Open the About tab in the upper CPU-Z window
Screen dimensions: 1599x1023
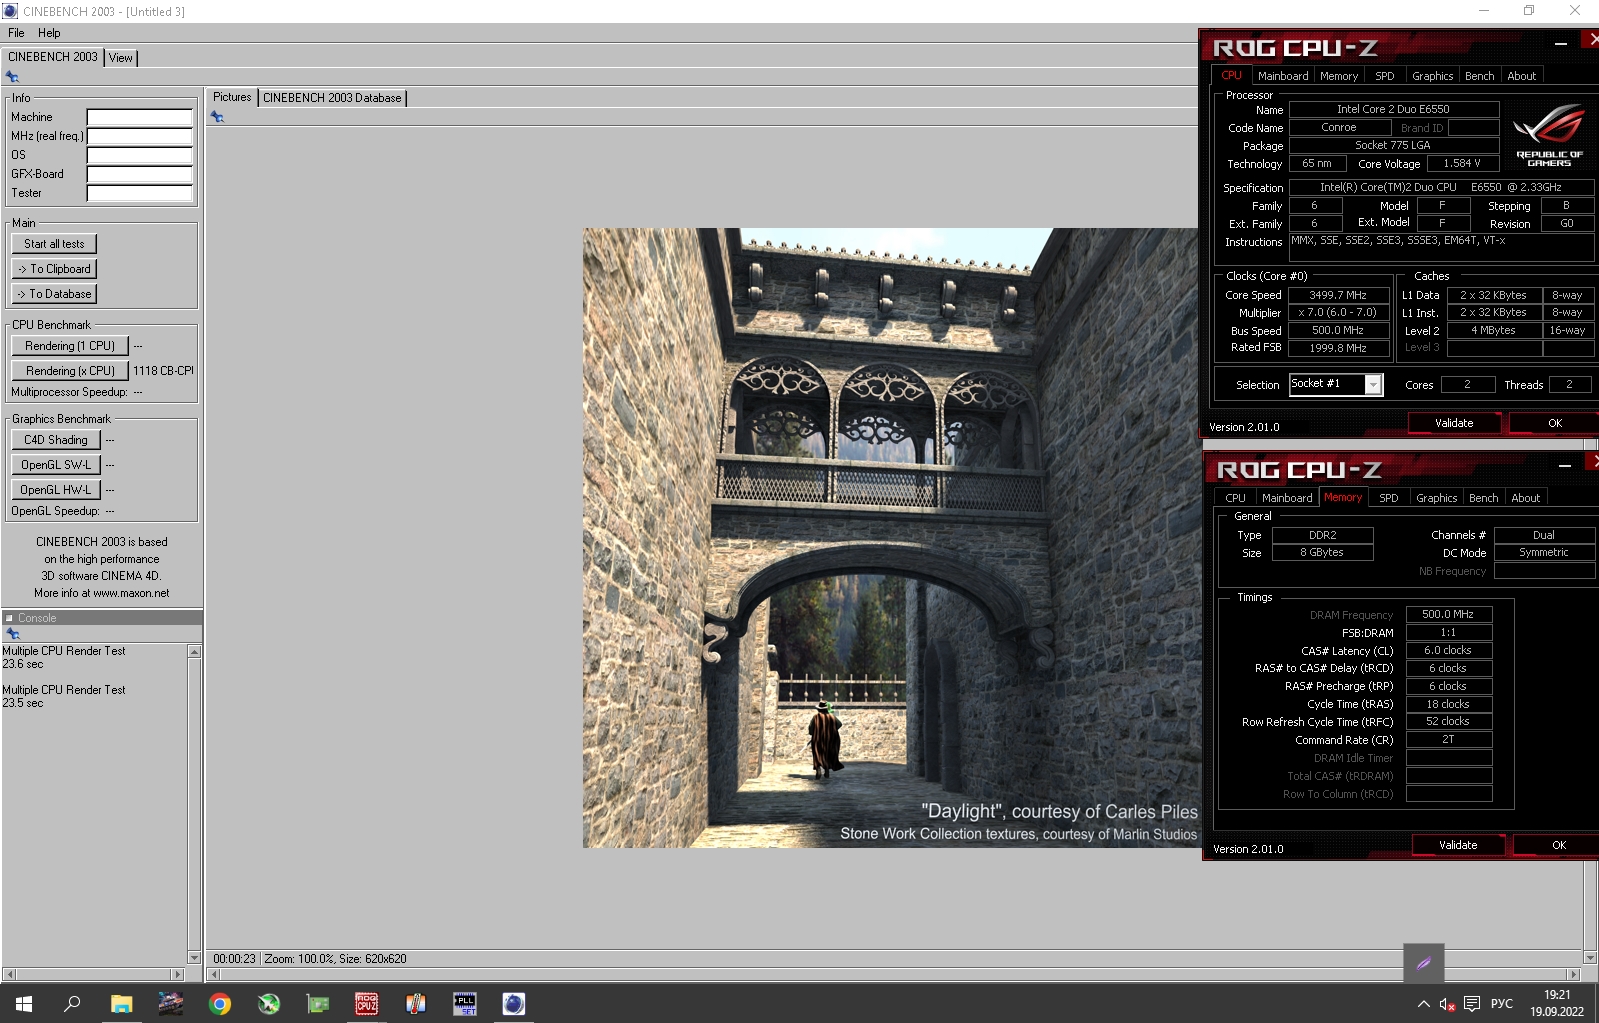1522,76
